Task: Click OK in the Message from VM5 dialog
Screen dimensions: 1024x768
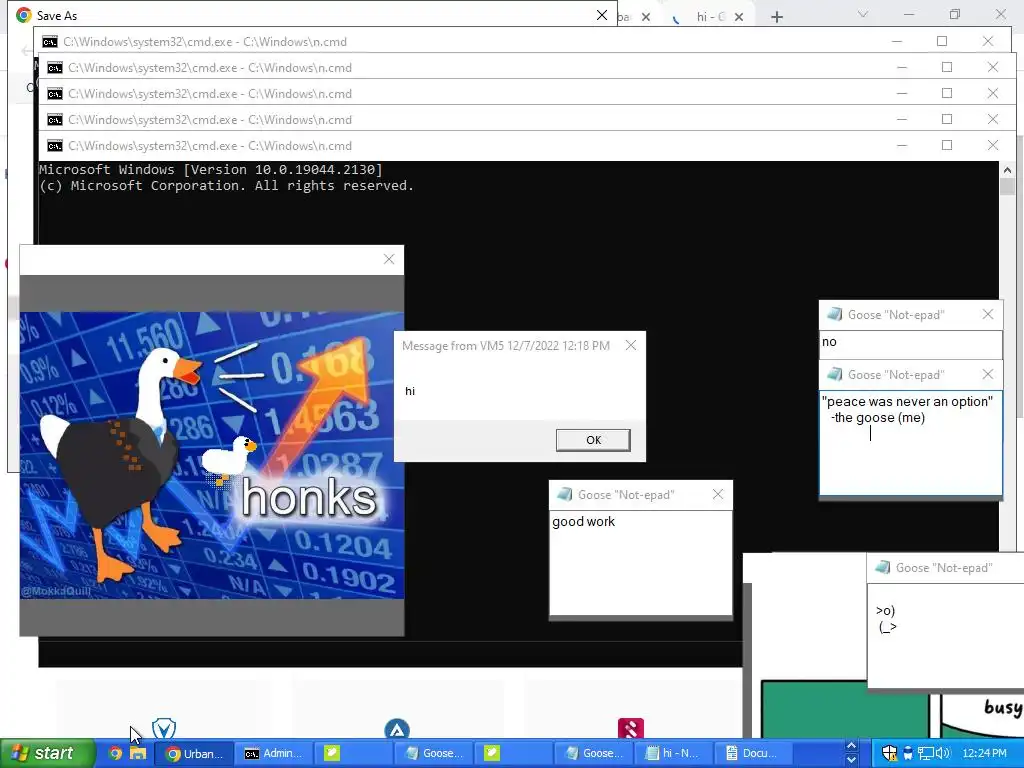Action: click(593, 440)
